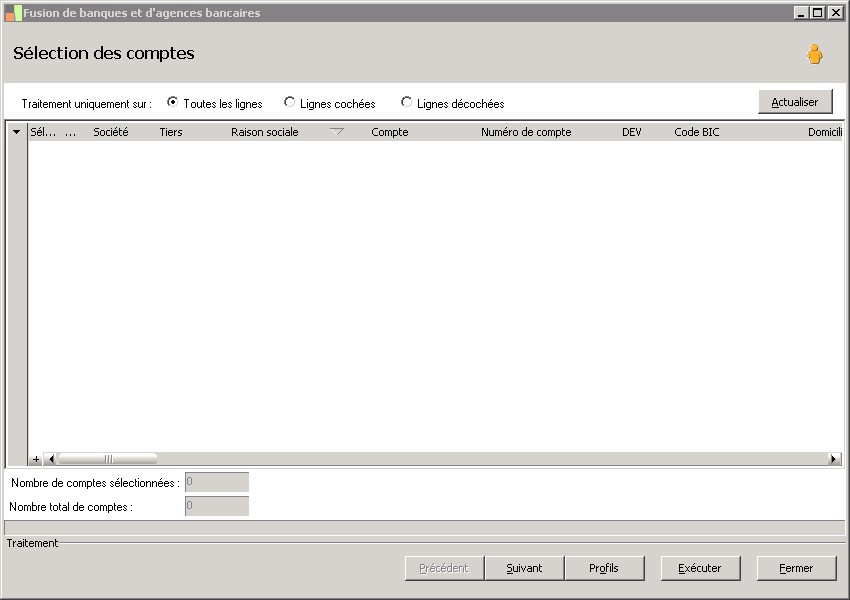The height and width of the screenshot is (600, 850).
Task: Open the Profils button
Action: point(604,568)
